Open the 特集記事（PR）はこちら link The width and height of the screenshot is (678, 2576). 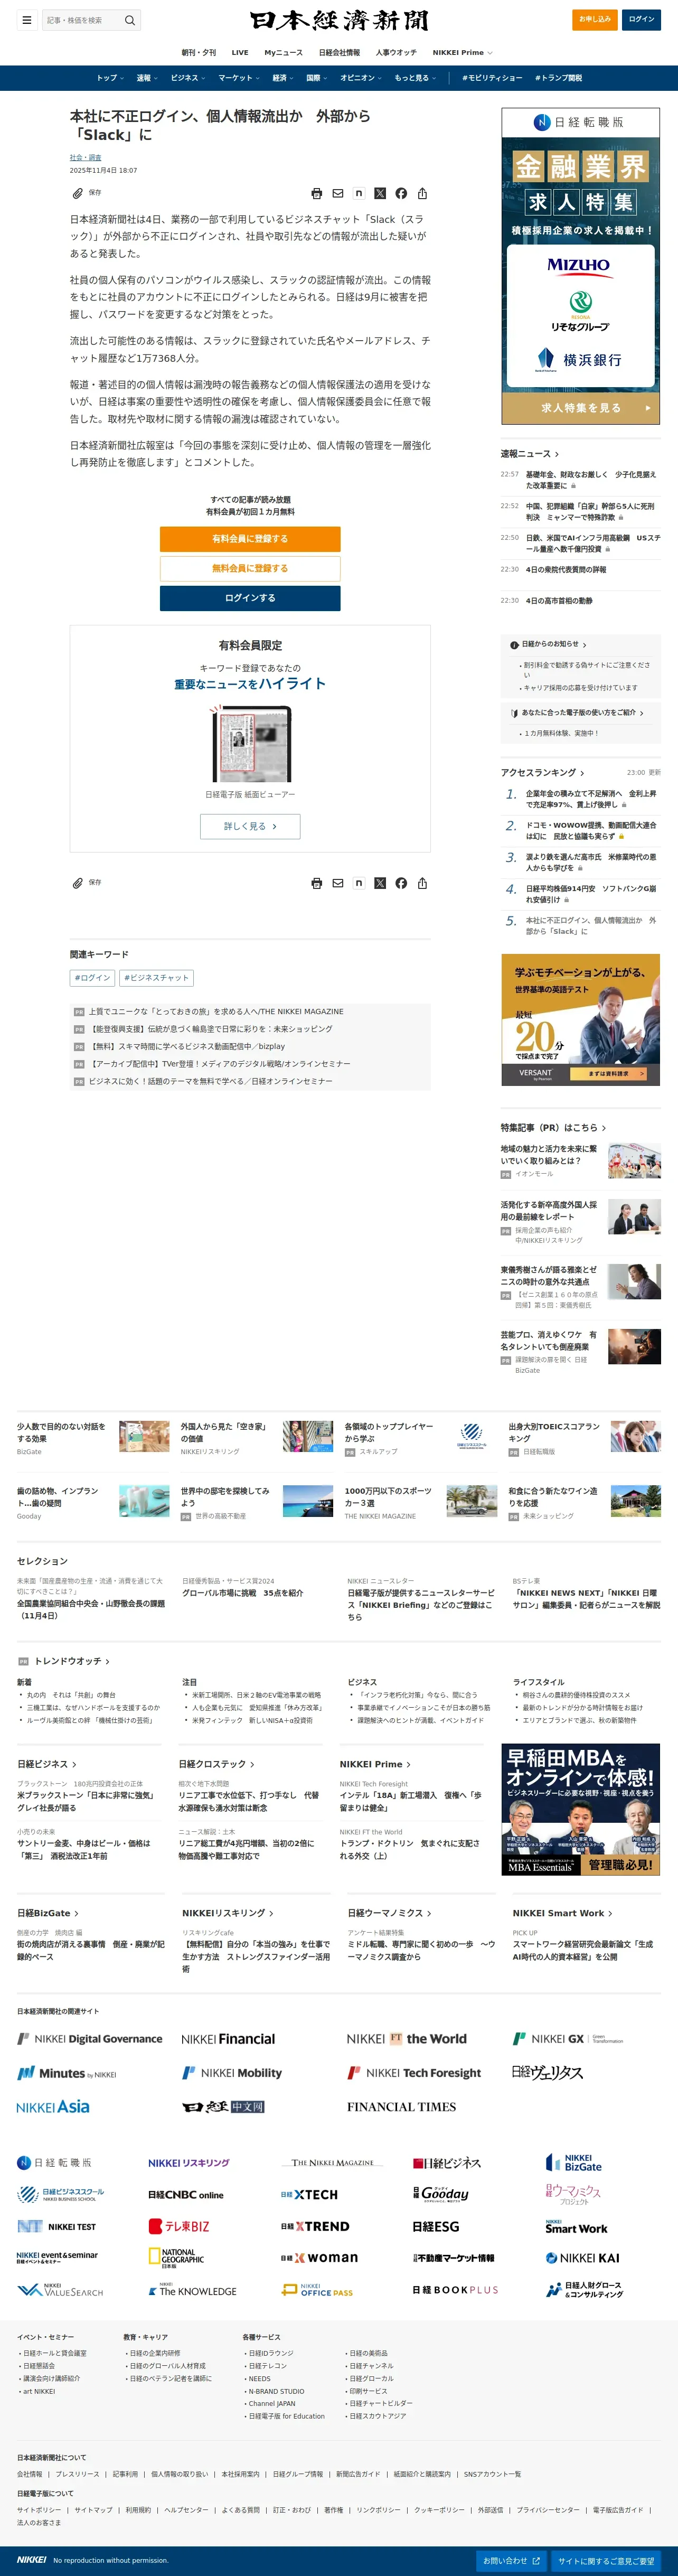(x=554, y=1128)
